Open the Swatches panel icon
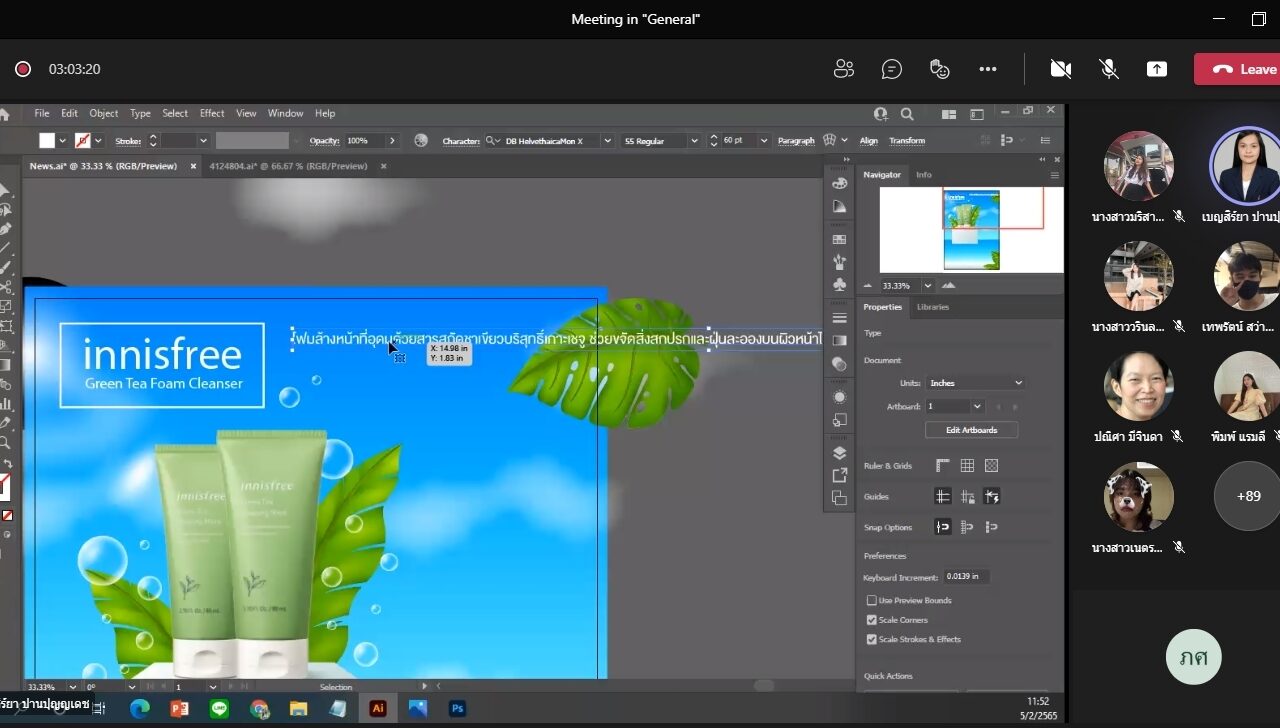 pos(840,240)
